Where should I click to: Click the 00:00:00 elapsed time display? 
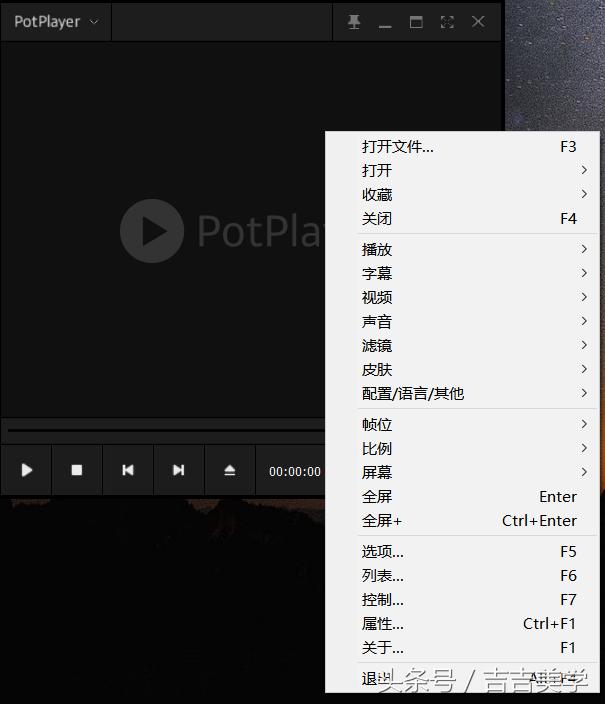(295, 471)
